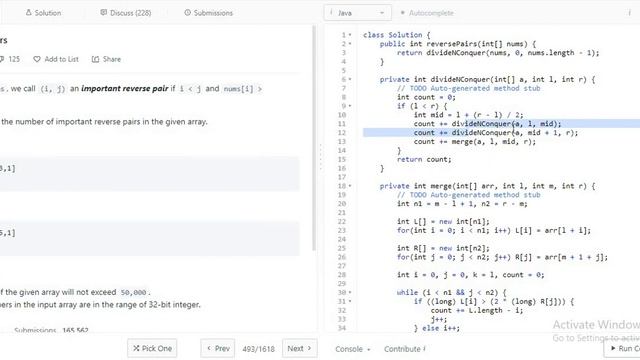Image resolution: width=640 pixels, height=360 pixels.
Task: Click the Submissions count 165,562
Action: (x=75, y=330)
